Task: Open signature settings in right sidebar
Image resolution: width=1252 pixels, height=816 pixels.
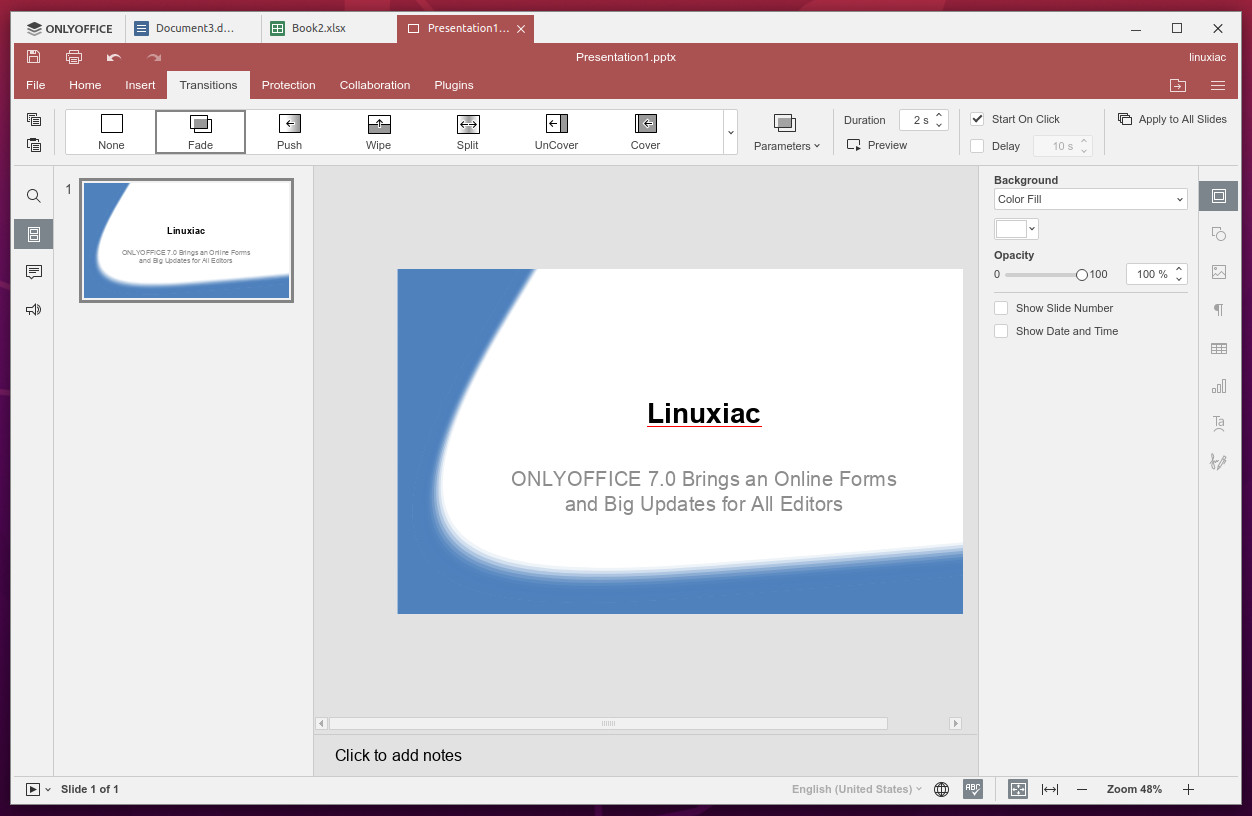Action: tap(1218, 462)
